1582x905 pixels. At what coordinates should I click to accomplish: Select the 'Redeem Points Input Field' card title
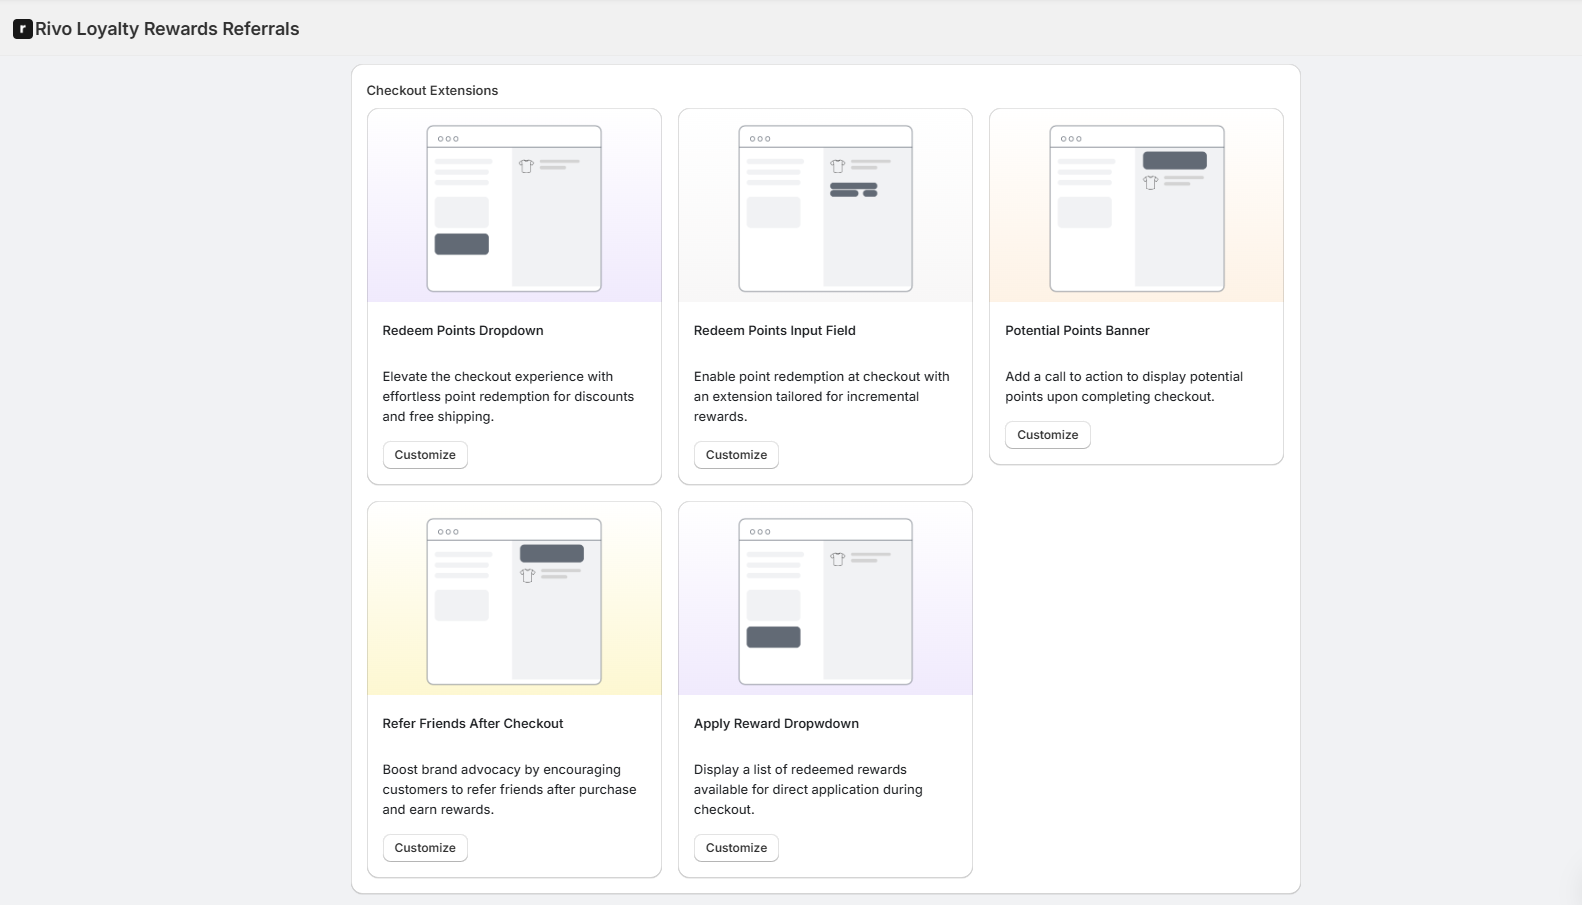[775, 331]
